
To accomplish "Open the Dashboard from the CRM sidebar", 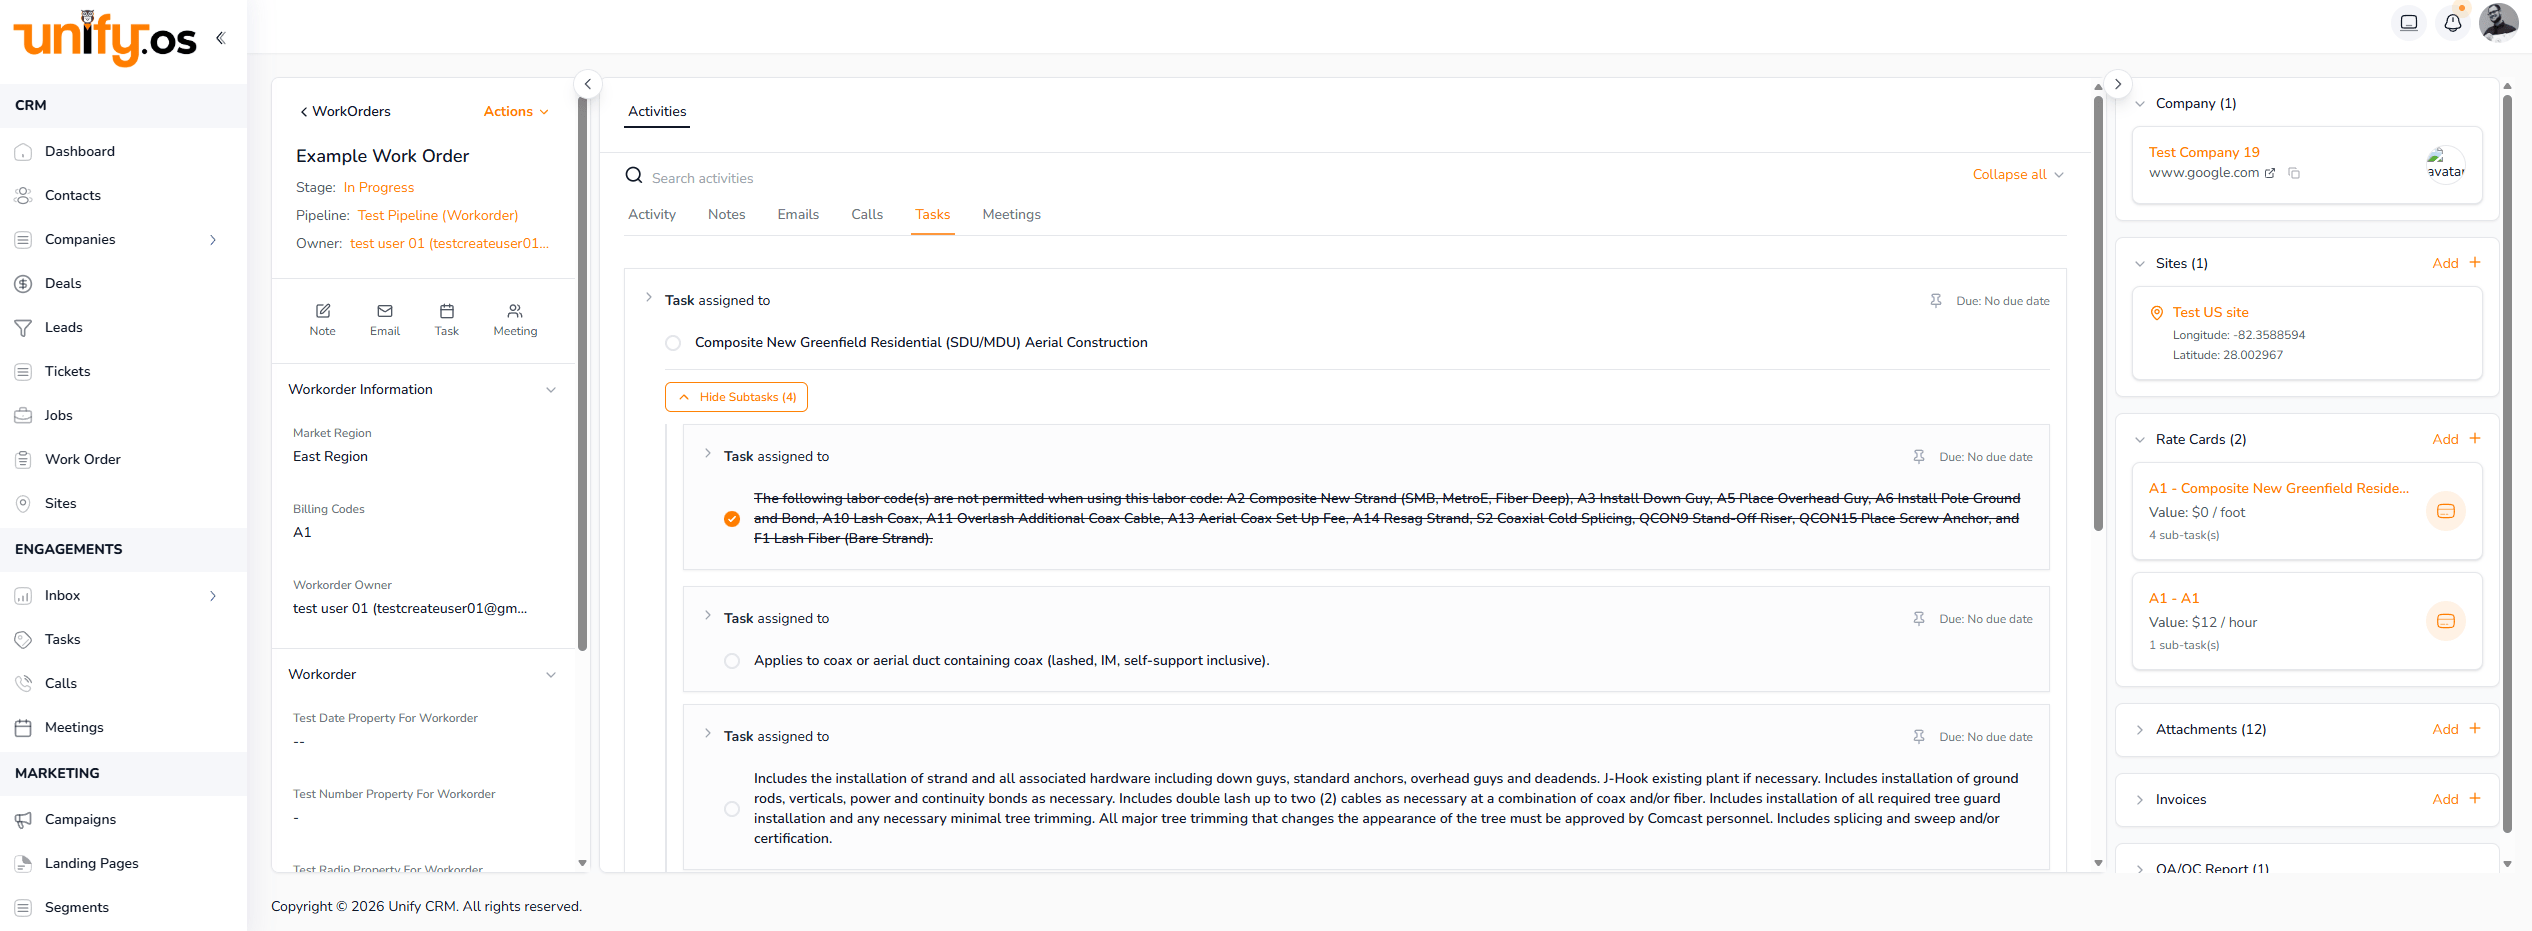I will 80,151.
